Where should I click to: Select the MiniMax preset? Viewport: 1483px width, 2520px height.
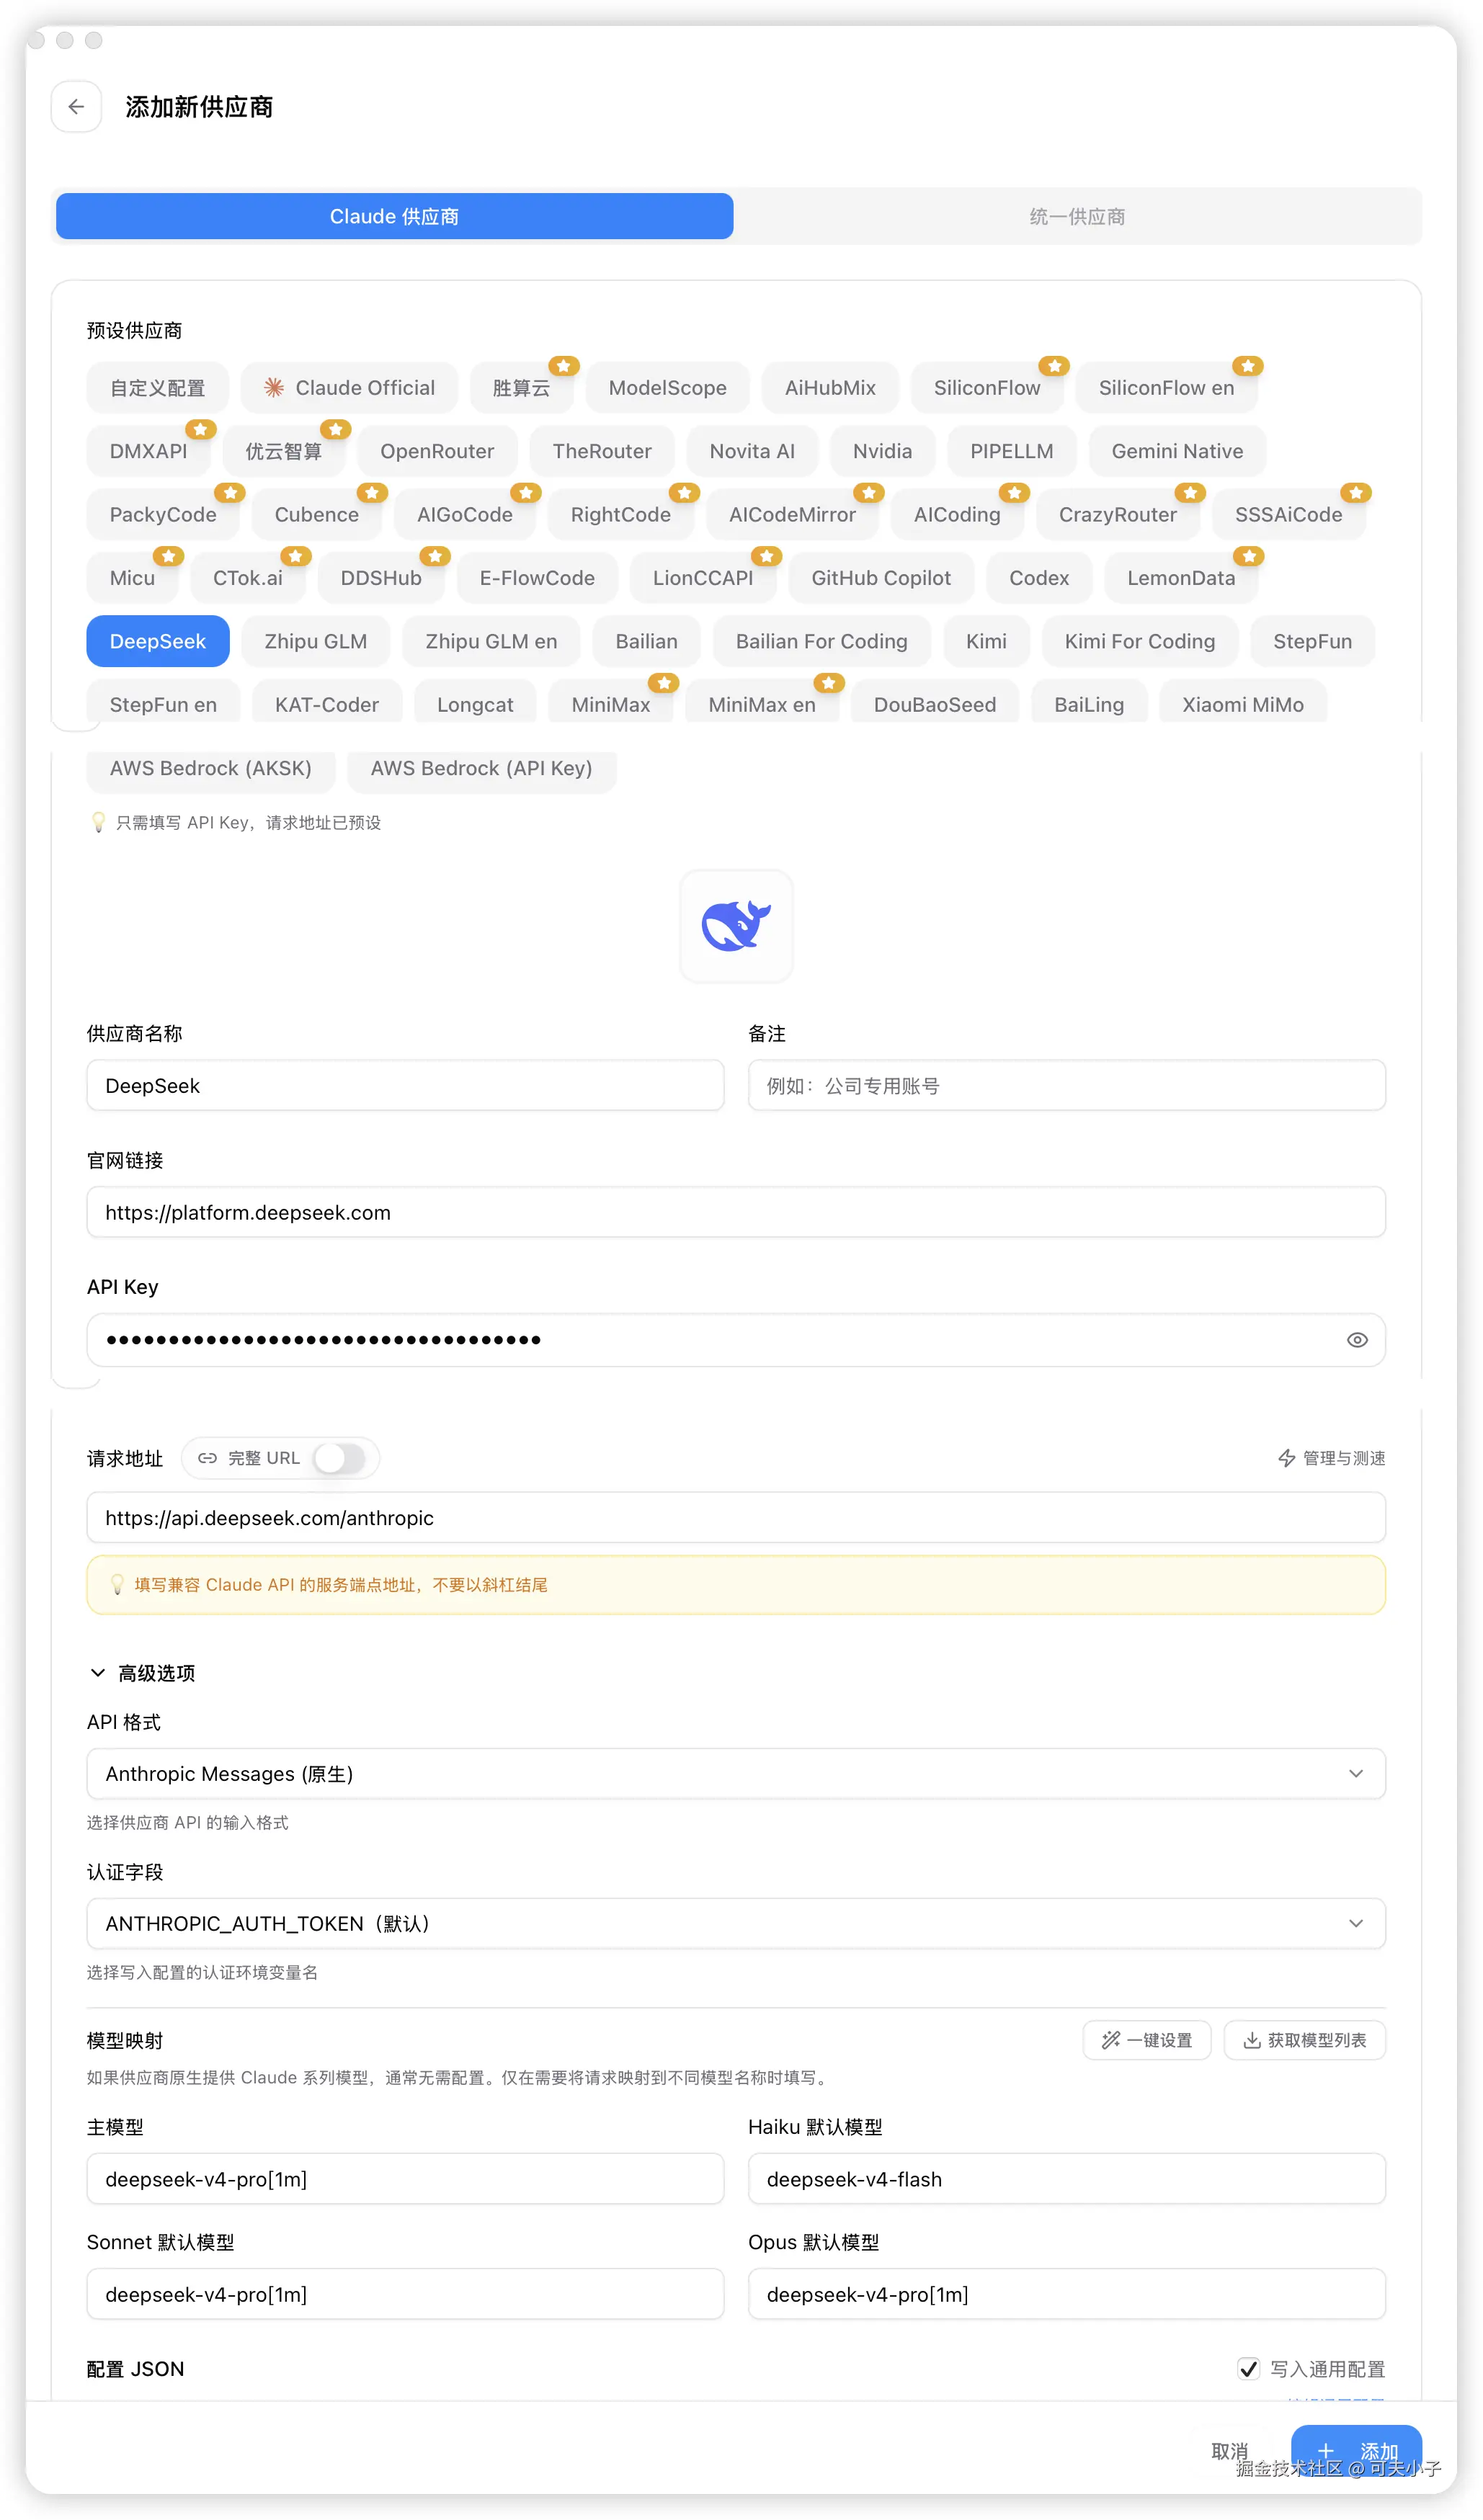click(x=610, y=702)
